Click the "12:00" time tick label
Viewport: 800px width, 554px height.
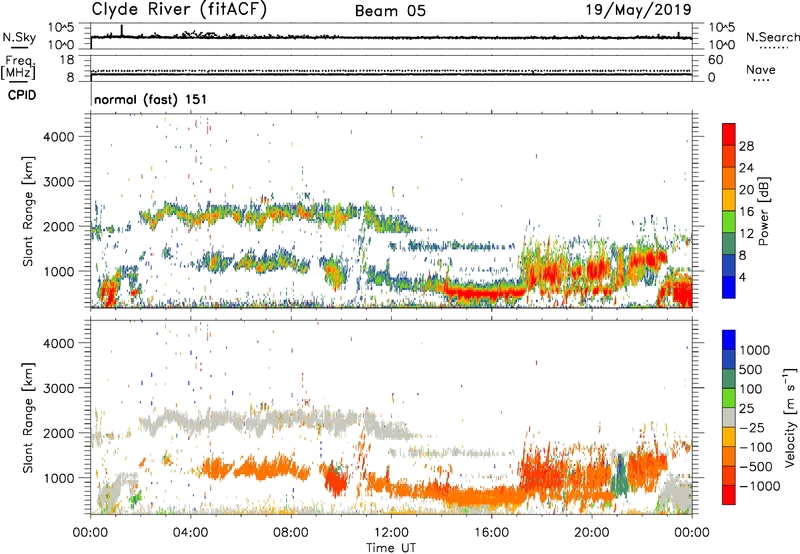(x=391, y=533)
